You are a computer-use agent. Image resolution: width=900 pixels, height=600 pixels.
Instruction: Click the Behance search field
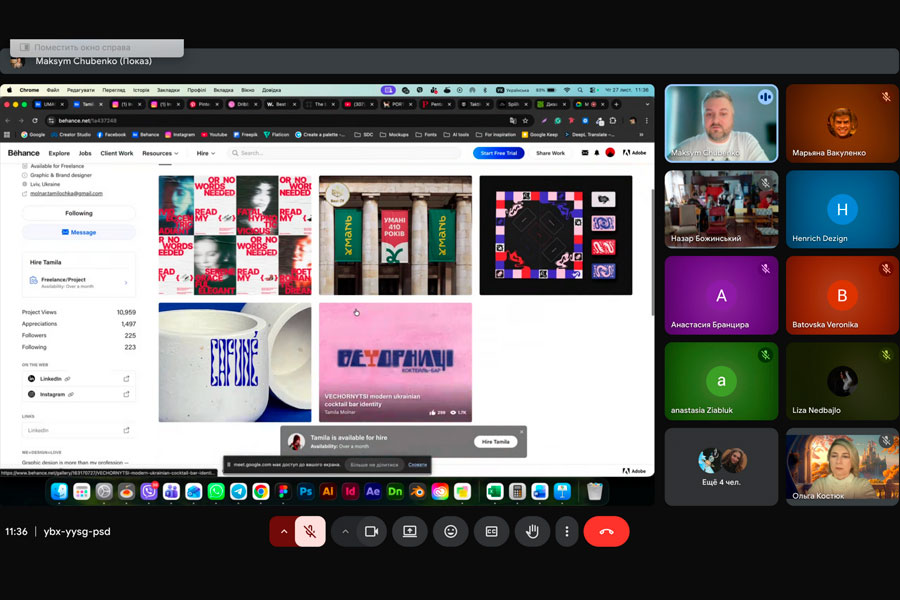point(346,153)
